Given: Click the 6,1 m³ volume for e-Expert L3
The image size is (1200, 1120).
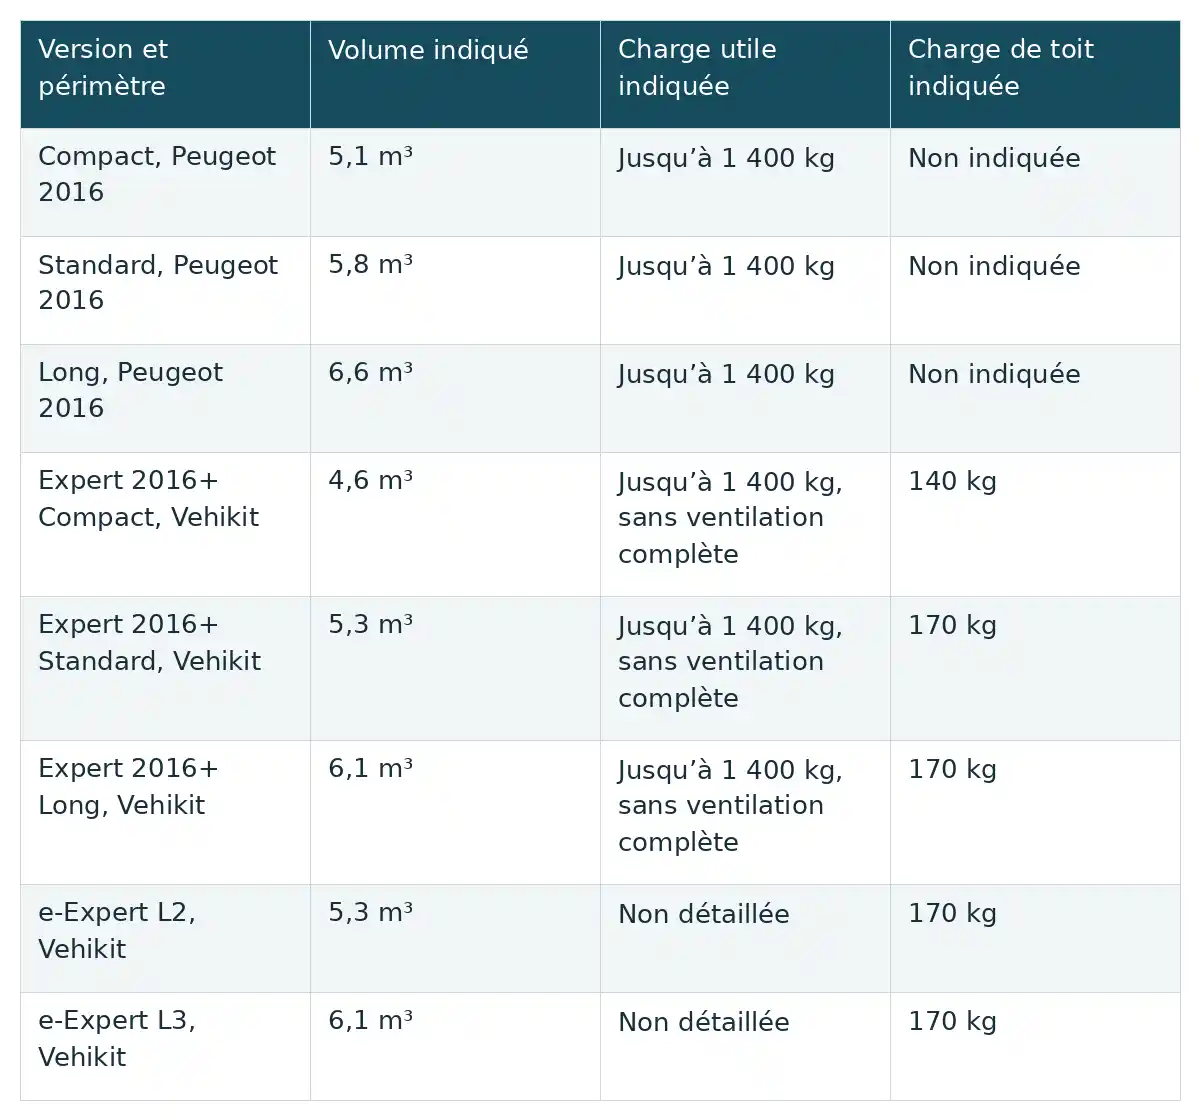Looking at the screenshot, I should (x=370, y=1021).
